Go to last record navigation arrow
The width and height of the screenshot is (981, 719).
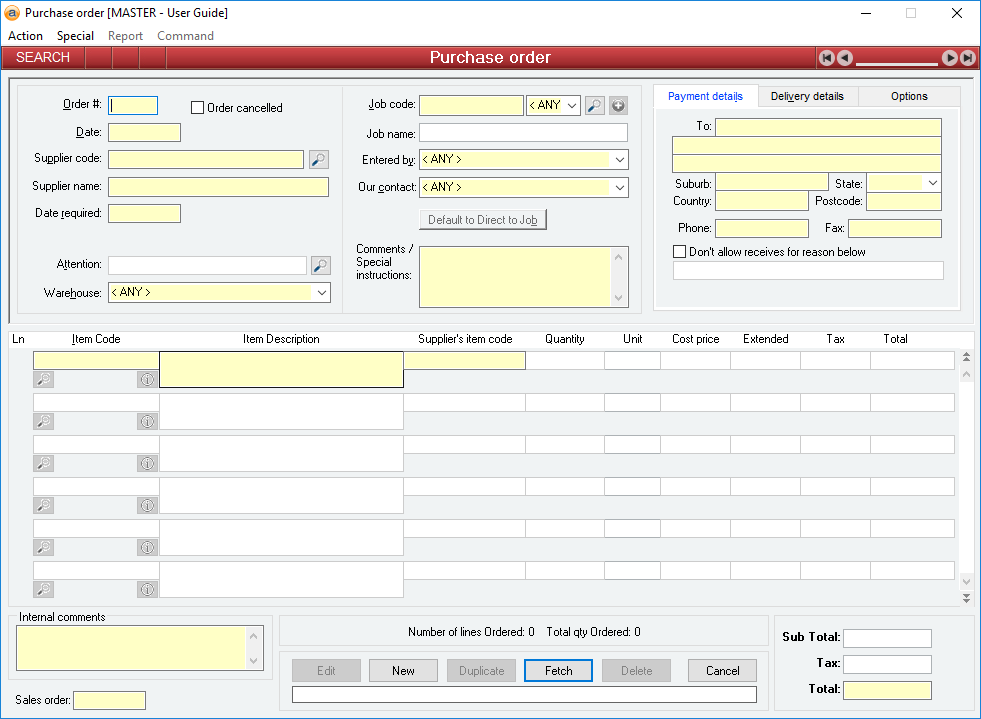click(968, 58)
